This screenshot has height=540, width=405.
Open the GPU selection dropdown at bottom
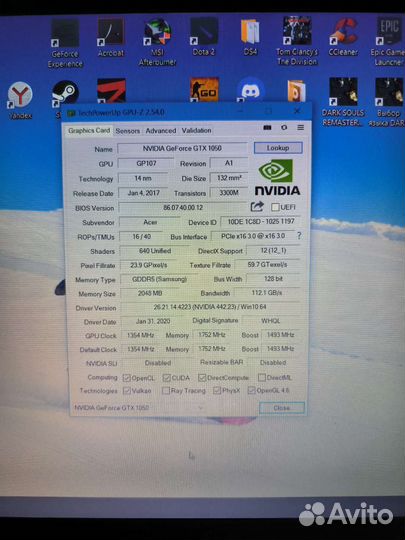pyautogui.click(x=139, y=408)
